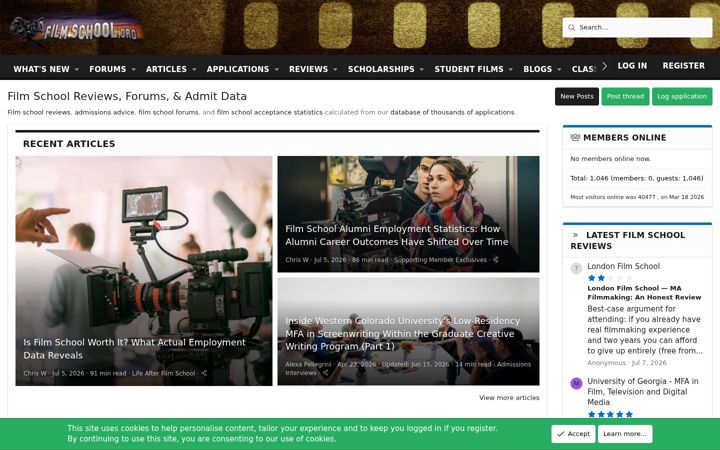Viewport: 720px width, 450px height.
Task: Click the Latest Film School Reviews arrow icon
Action: click(x=575, y=235)
